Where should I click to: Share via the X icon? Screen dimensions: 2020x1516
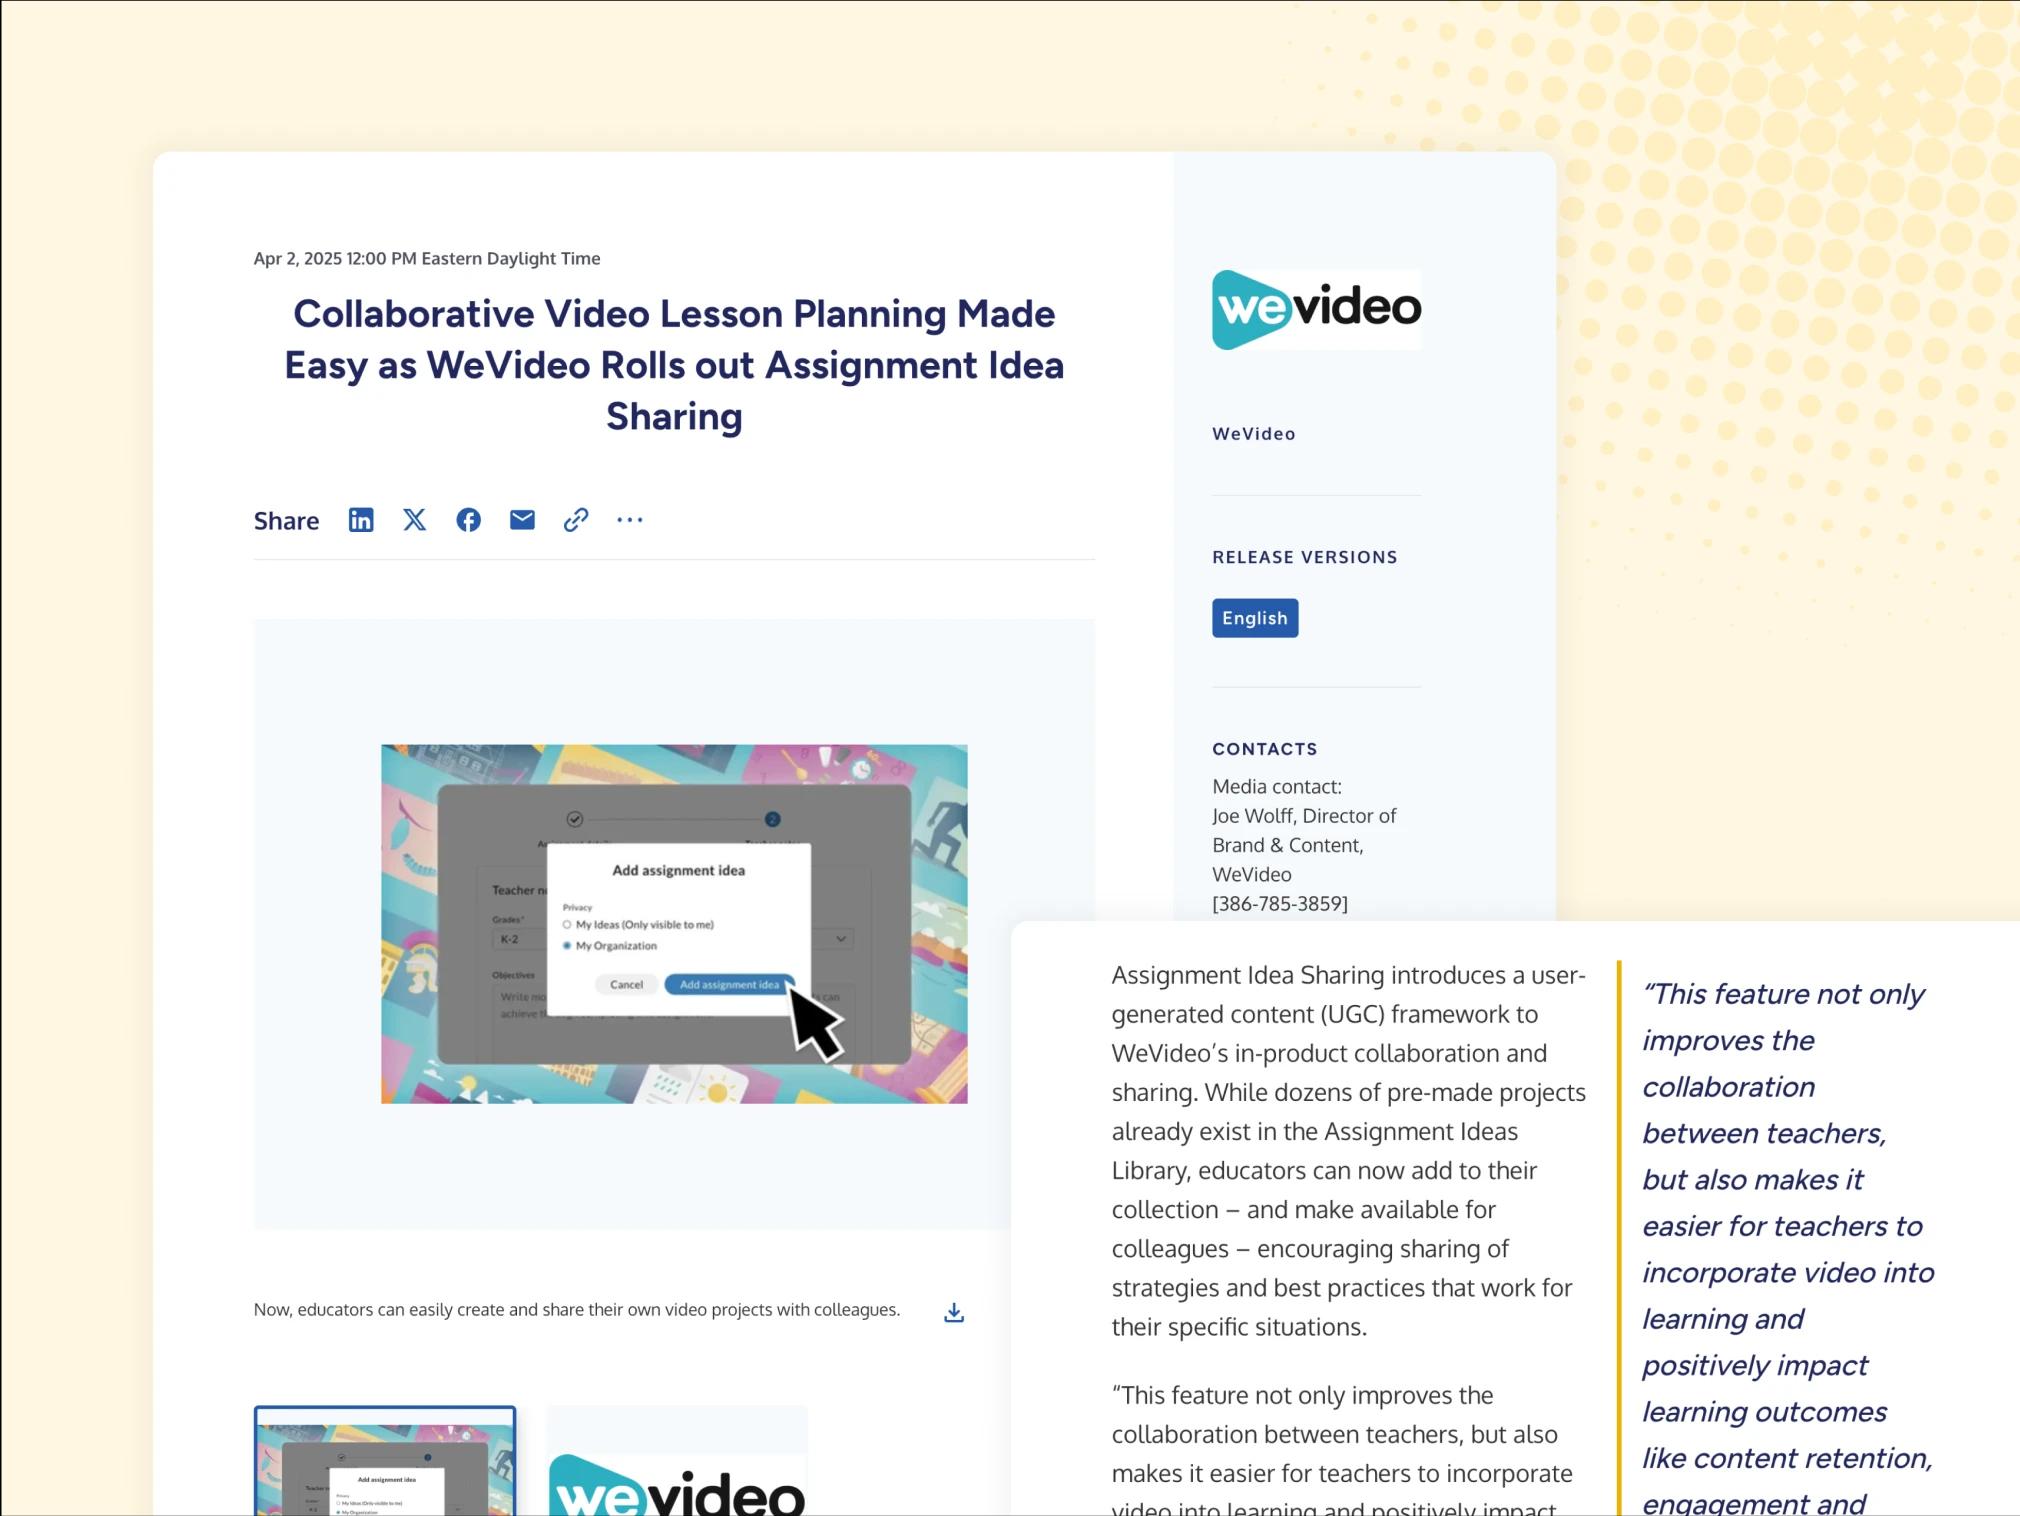coord(414,520)
